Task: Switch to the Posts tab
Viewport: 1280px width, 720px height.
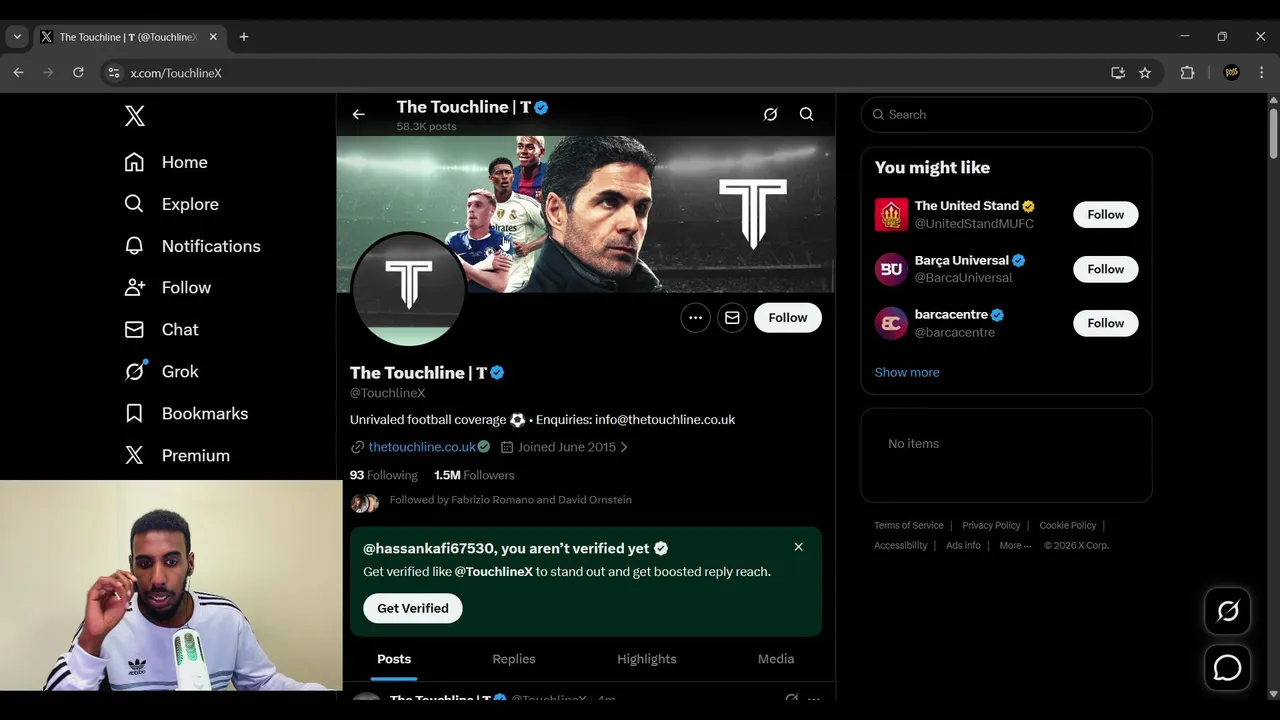Action: pos(394,659)
